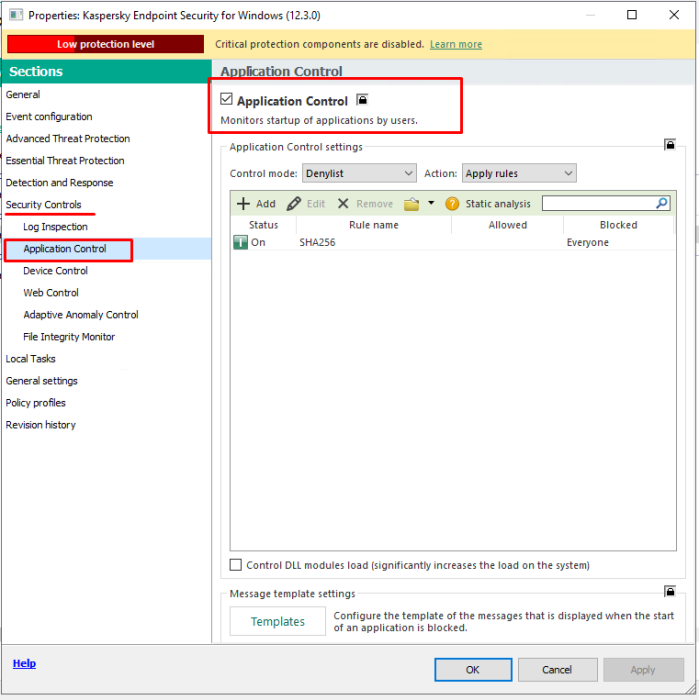
Task: Open Essential Threat Protection section
Action: 65,160
